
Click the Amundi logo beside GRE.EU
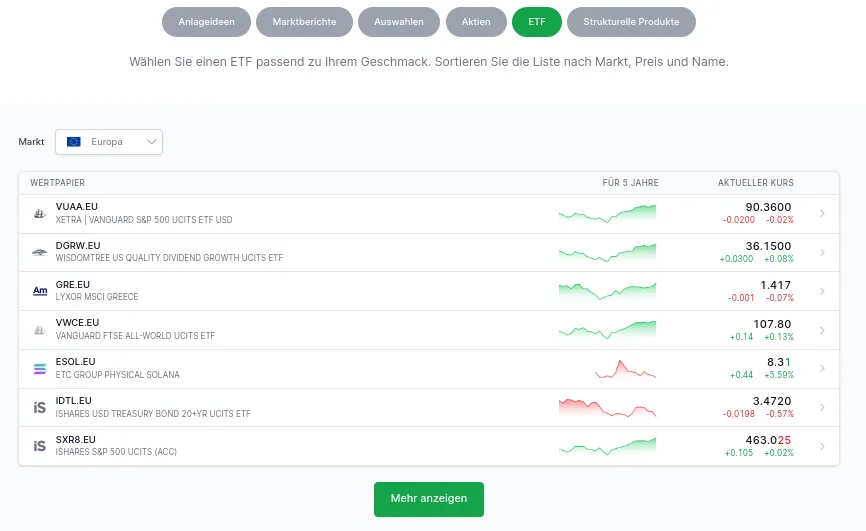point(40,291)
